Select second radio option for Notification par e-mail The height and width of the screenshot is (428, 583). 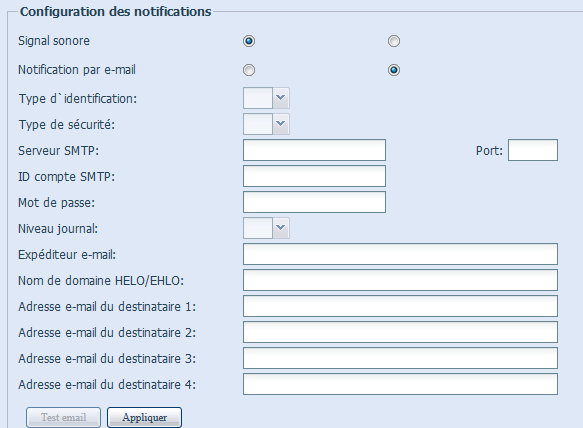coord(394,70)
